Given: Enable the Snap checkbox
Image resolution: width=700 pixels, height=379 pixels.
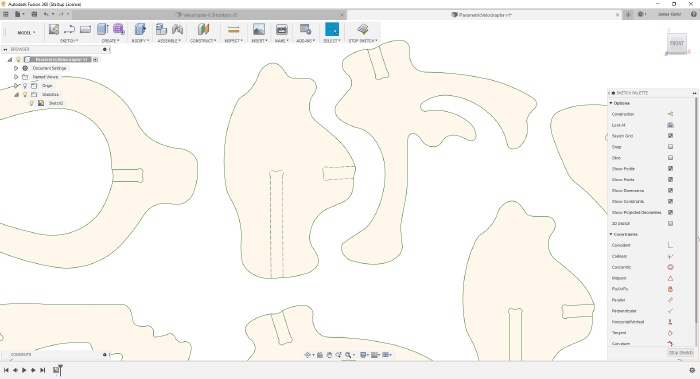Looking at the screenshot, I should (x=670, y=147).
